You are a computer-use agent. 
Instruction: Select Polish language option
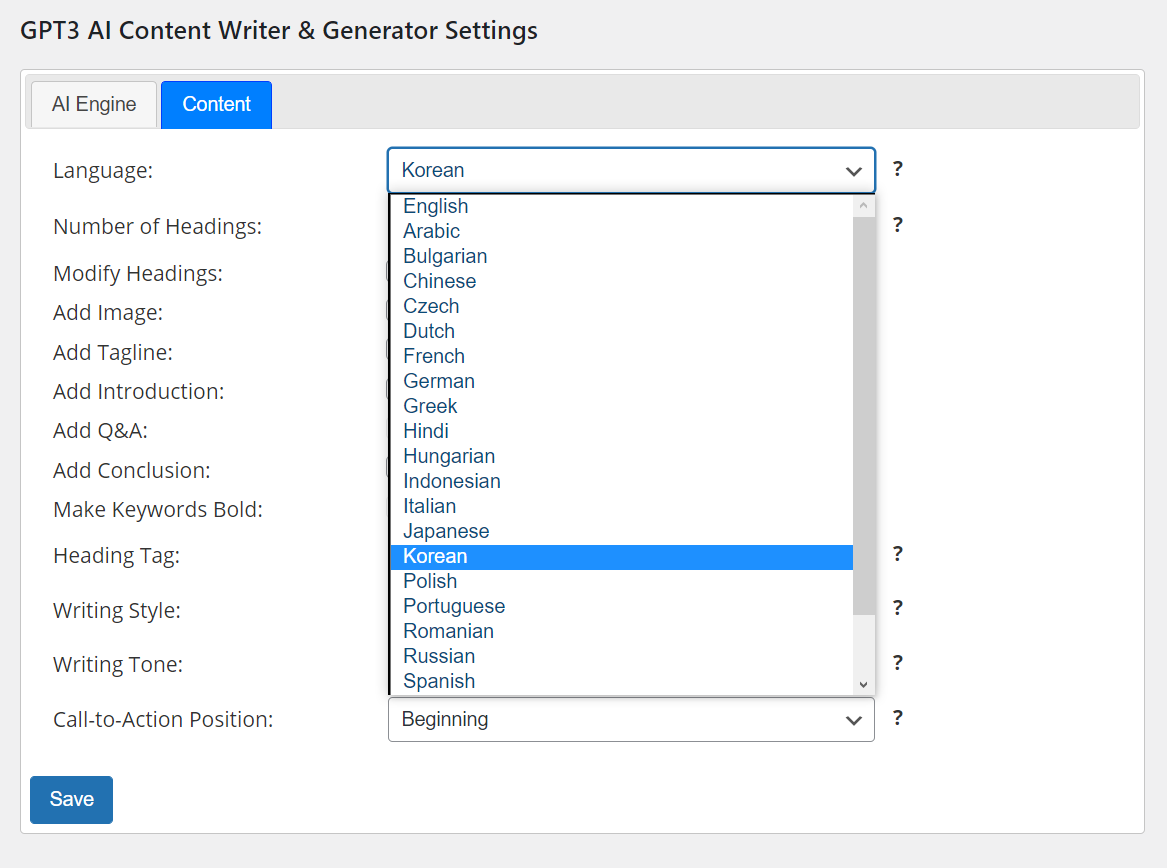[621, 581]
